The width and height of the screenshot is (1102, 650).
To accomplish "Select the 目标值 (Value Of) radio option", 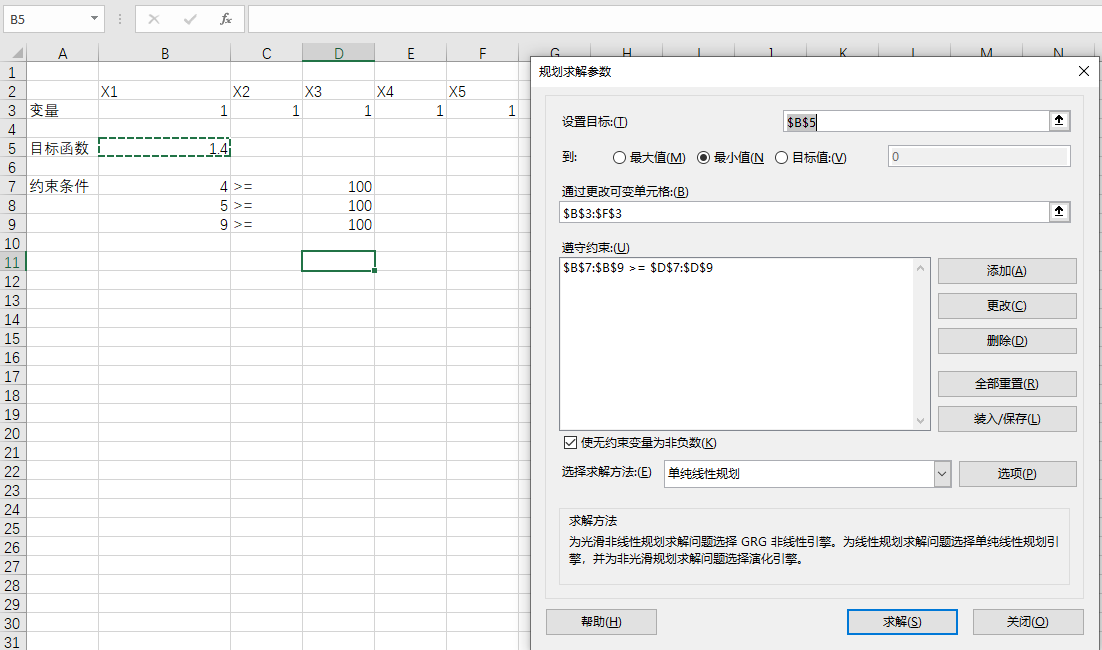I will tap(782, 157).
